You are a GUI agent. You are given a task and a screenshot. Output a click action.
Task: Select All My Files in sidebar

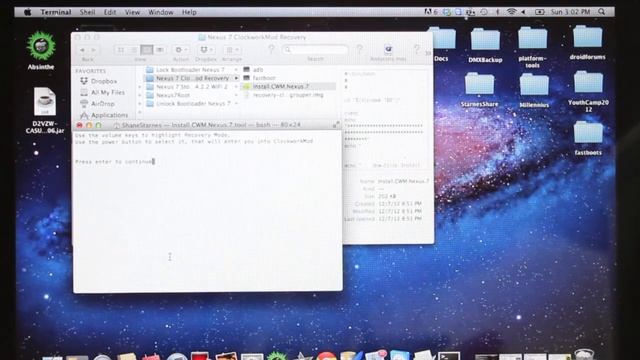click(x=102, y=92)
